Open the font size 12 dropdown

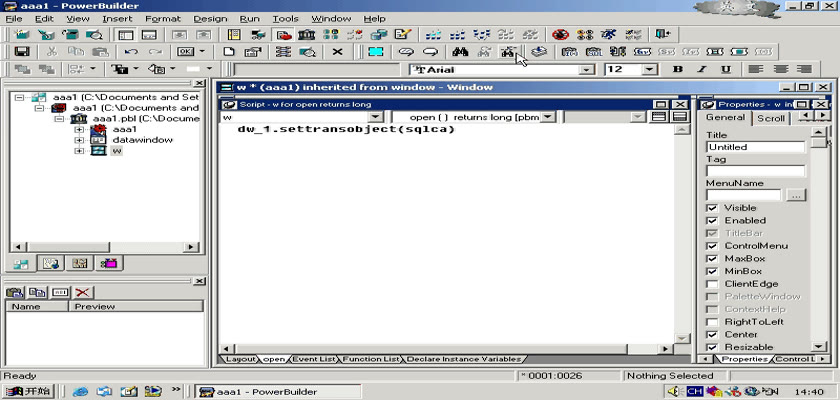coord(650,70)
